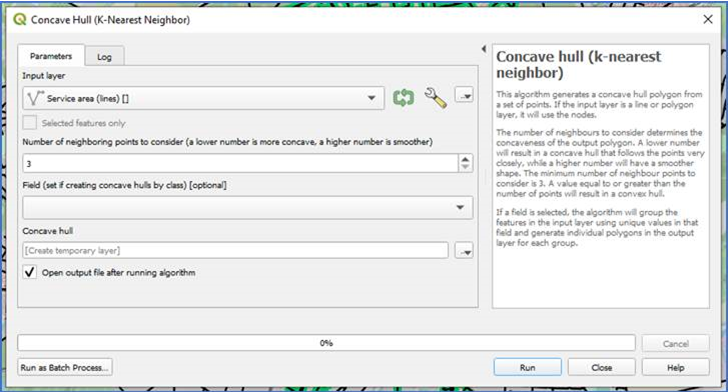Click the QGIS logo in title bar
728x392 pixels.
coord(20,20)
